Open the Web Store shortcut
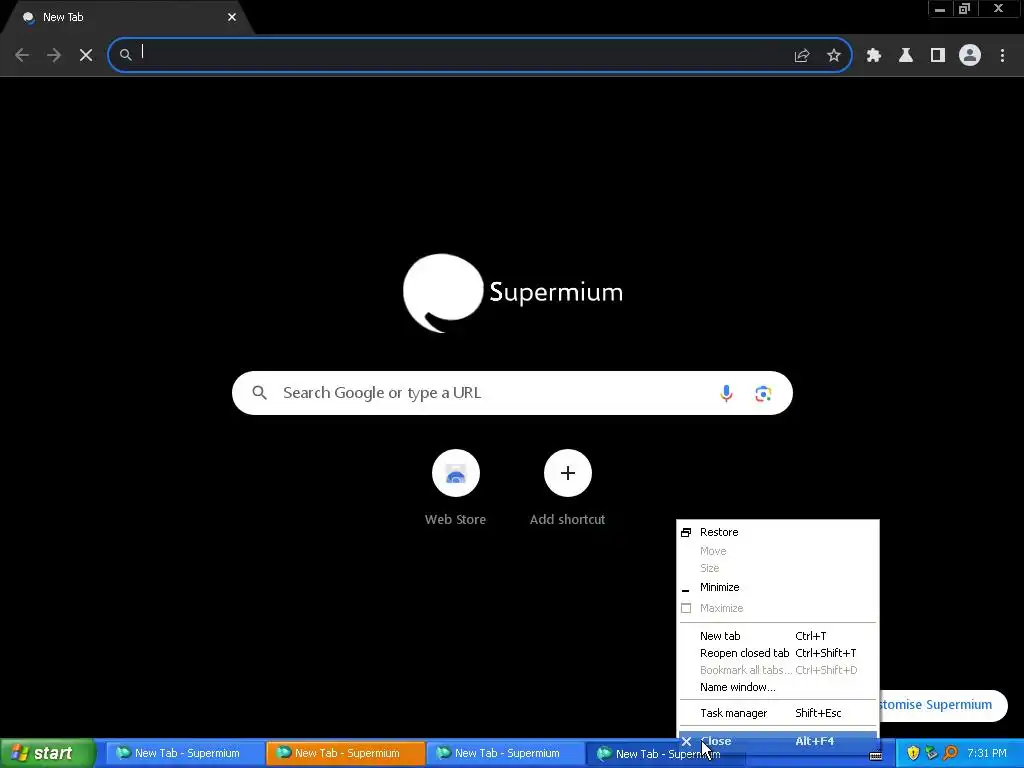The height and width of the screenshot is (768, 1024). pyautogui.click(x=455, y=488)
